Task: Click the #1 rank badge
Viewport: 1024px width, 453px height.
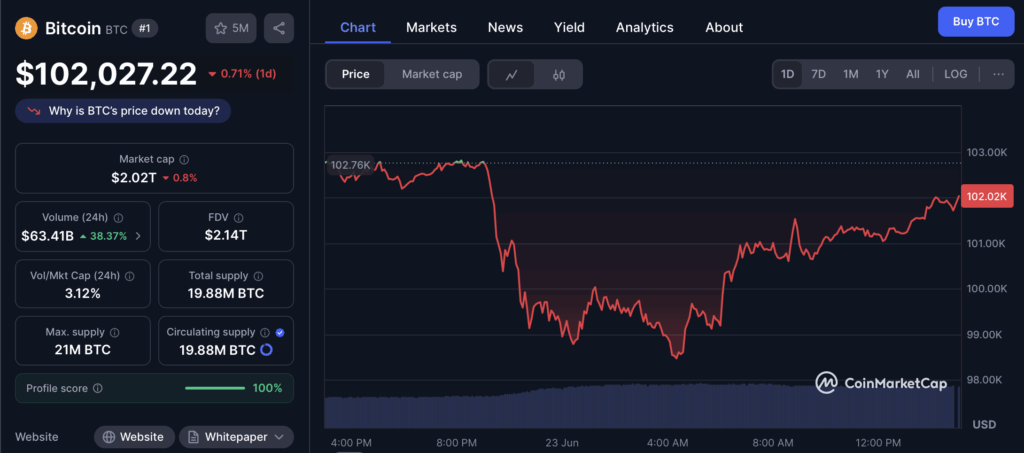Action: [144, 28]
